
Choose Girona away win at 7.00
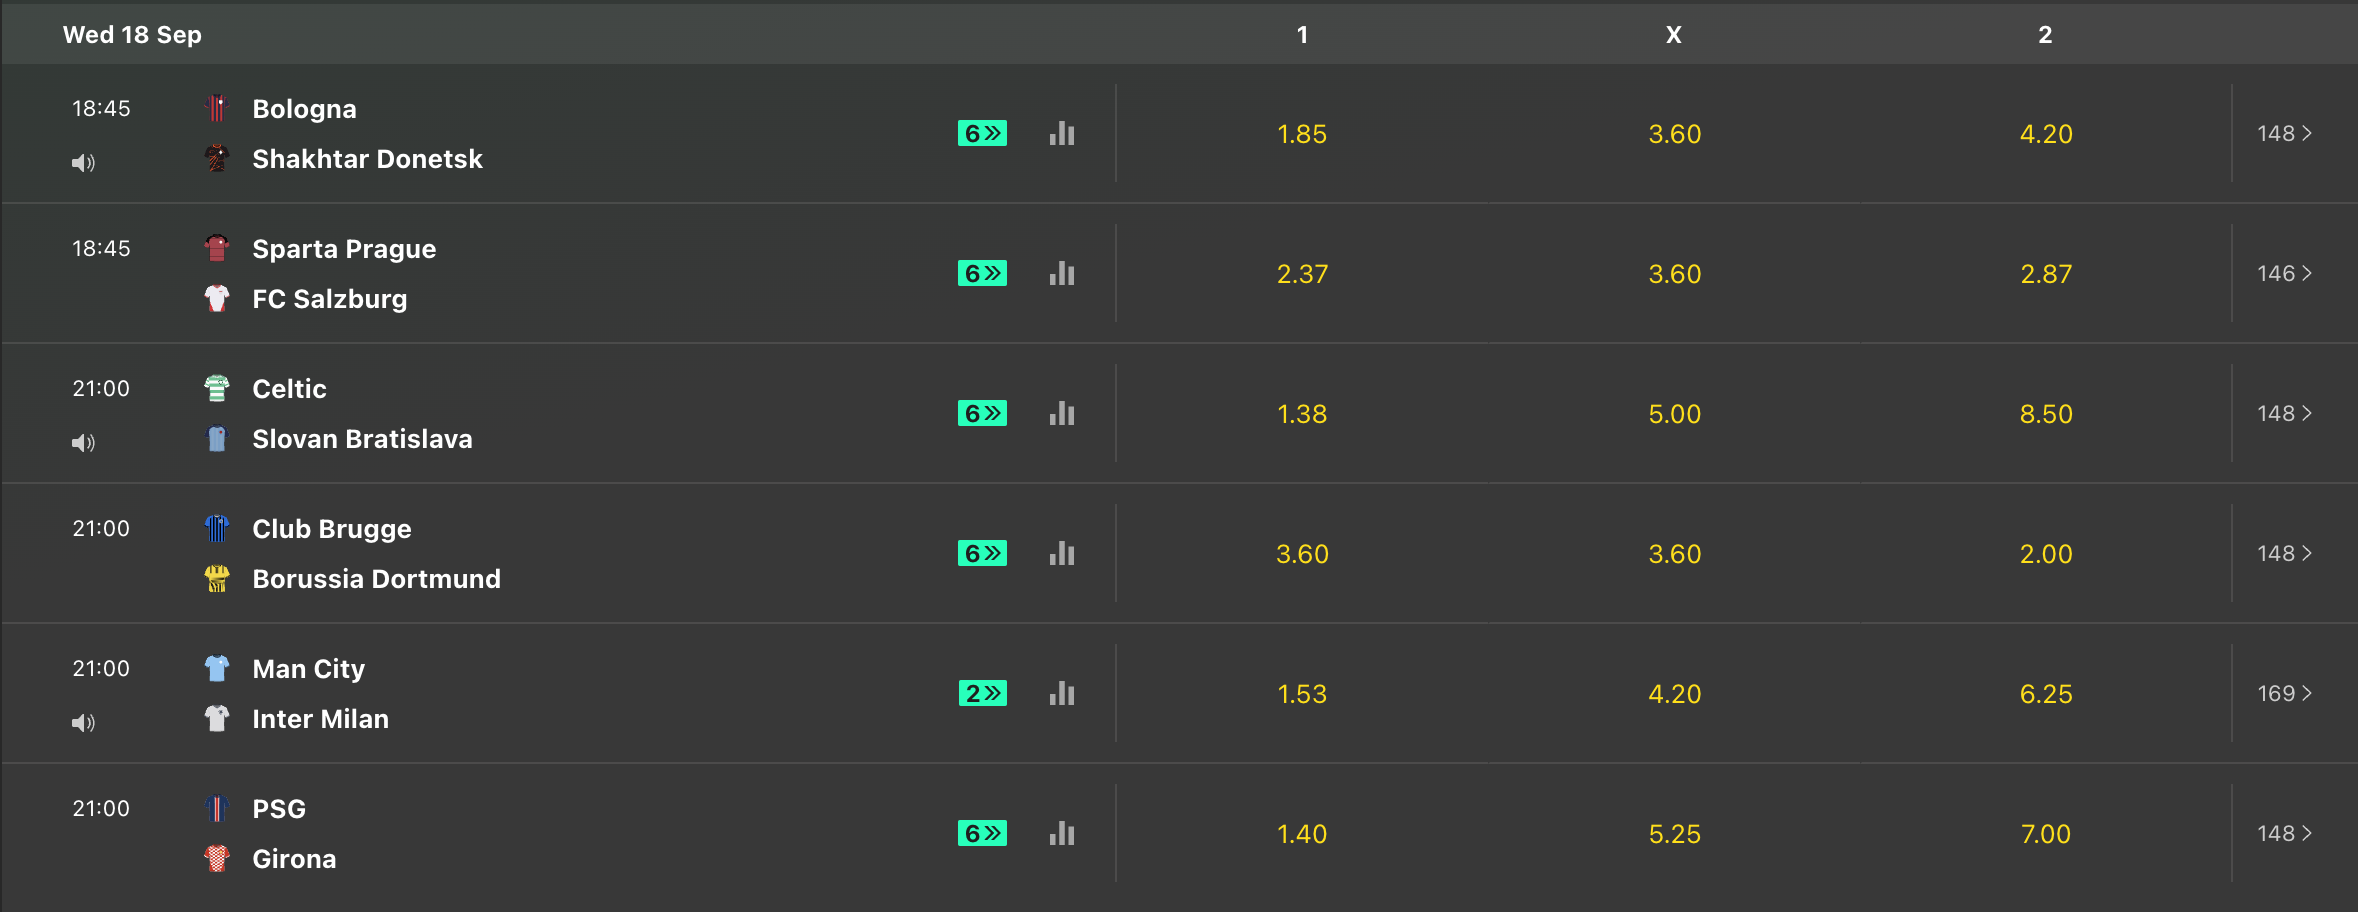pyautogui.click(x=2045, y=834)
